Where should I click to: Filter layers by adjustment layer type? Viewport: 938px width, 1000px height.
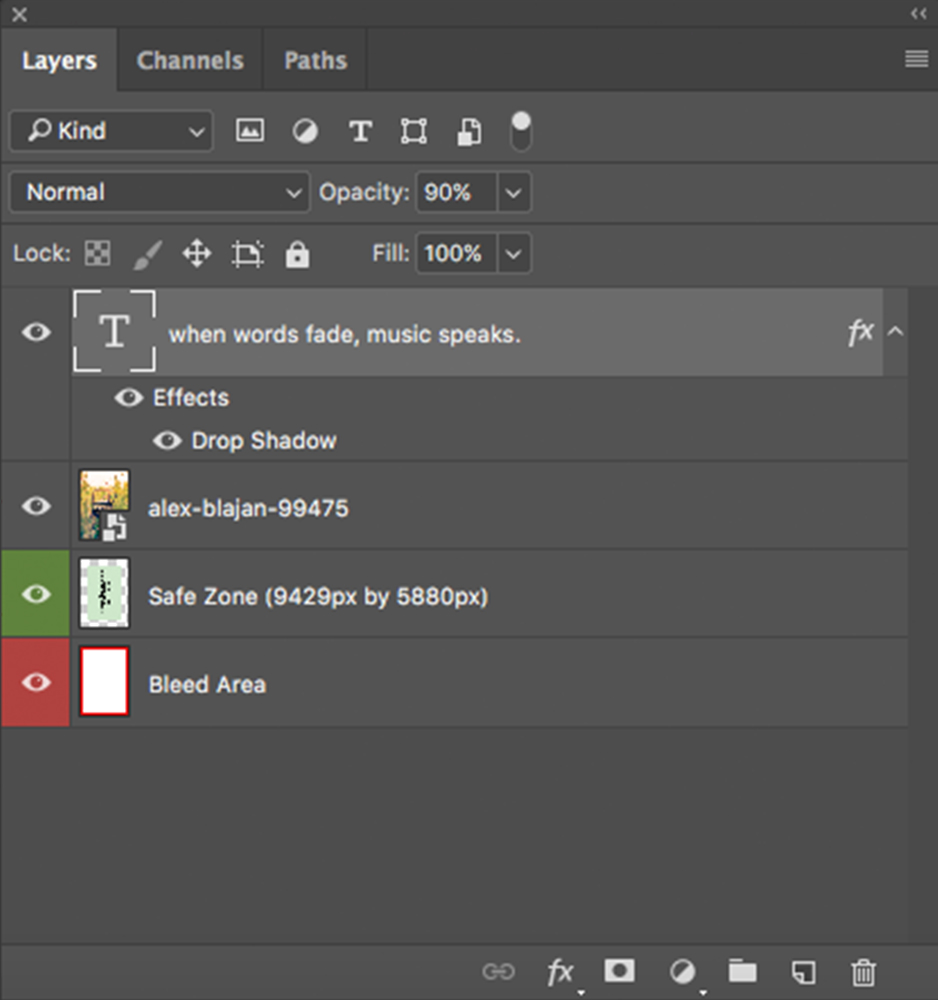tap(305, 131)
